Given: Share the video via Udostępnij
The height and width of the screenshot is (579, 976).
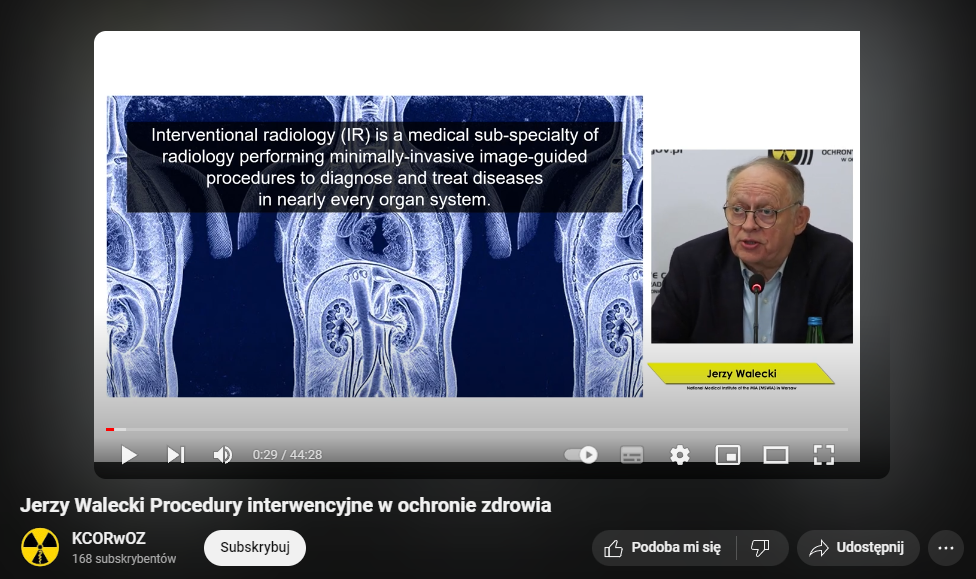Looking at the screenshot, I should [x=858, y=548].
